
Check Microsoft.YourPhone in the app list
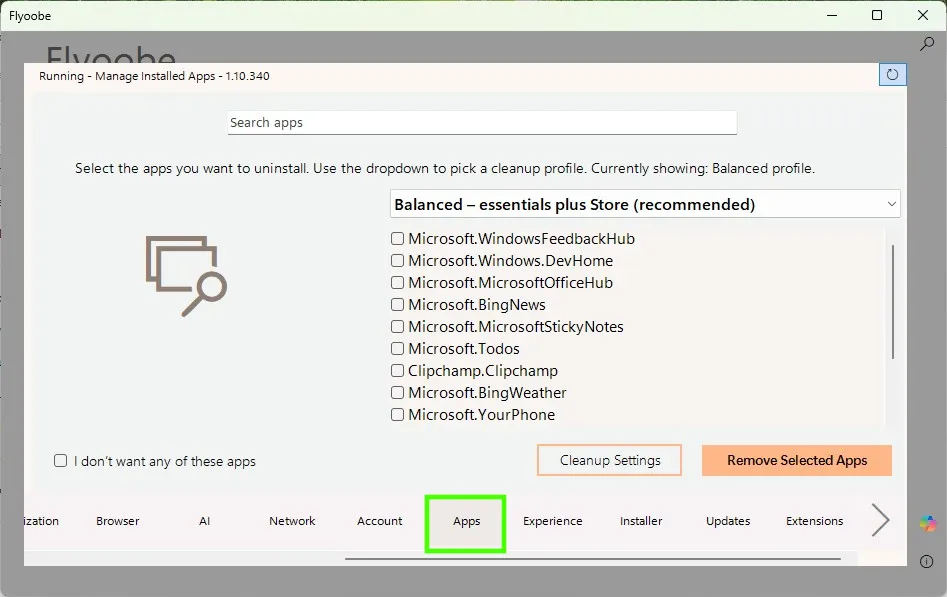397,414
